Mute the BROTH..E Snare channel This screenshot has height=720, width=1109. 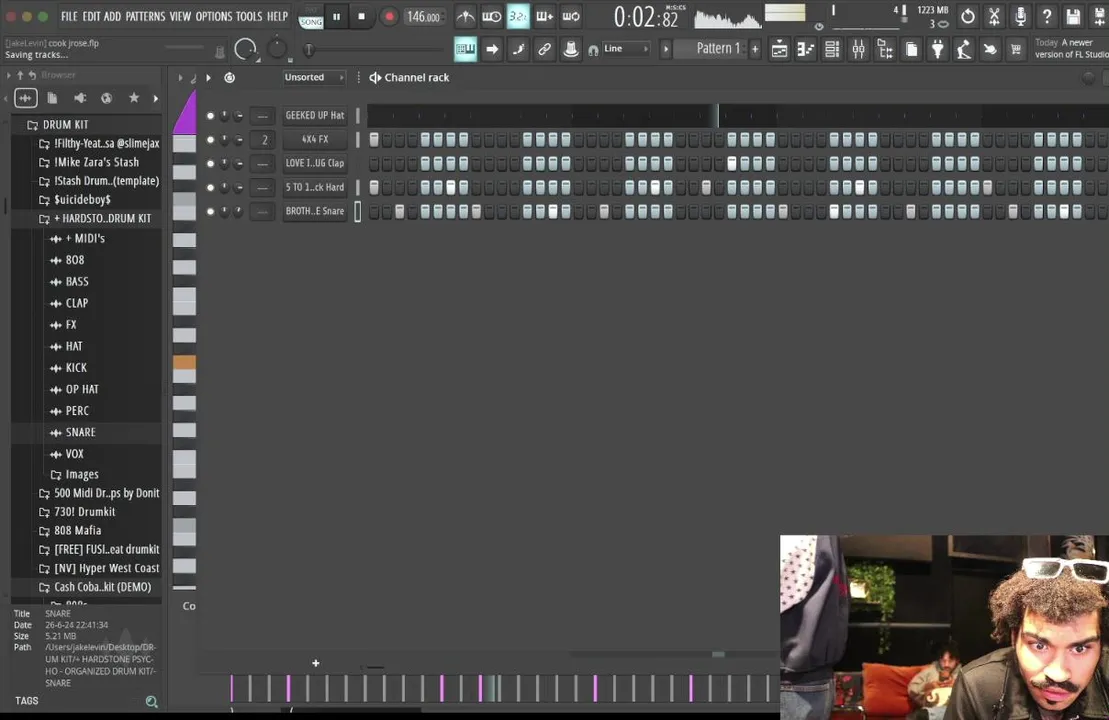(210, 211)
